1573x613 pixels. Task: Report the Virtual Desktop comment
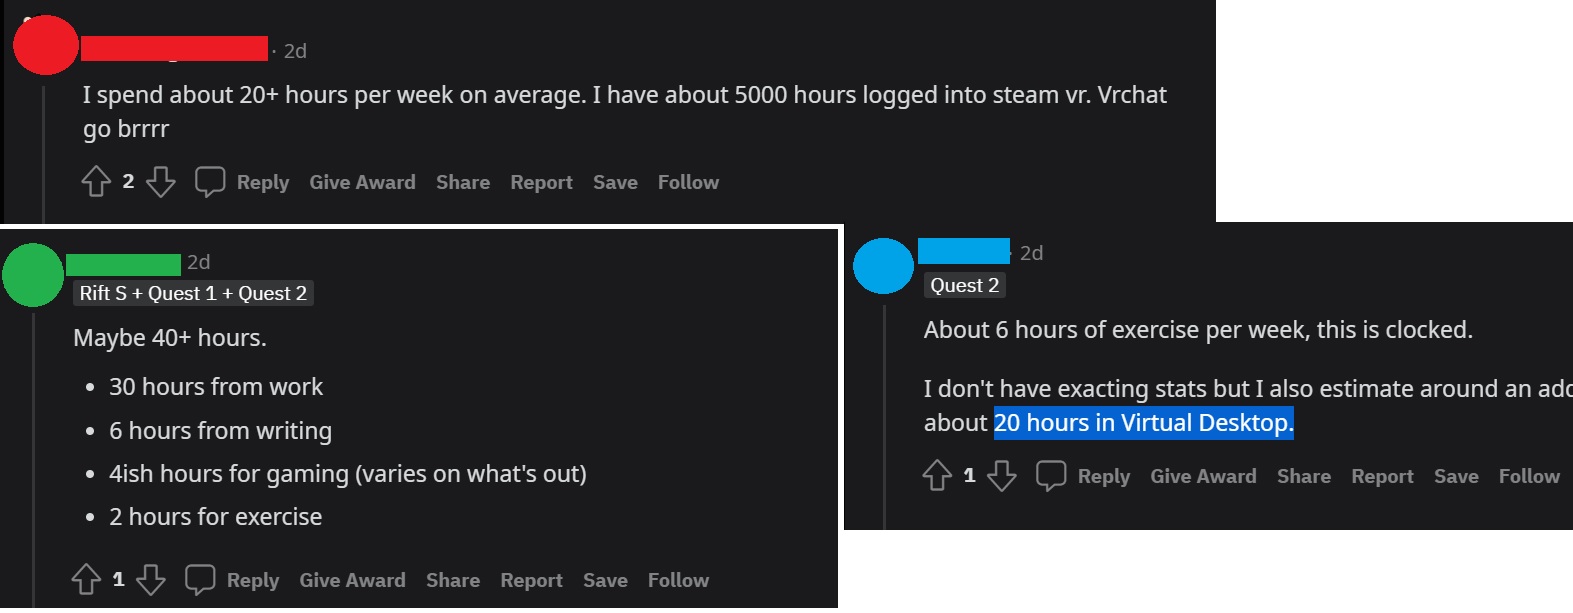pyautogui.click(x=1382, y=476)
